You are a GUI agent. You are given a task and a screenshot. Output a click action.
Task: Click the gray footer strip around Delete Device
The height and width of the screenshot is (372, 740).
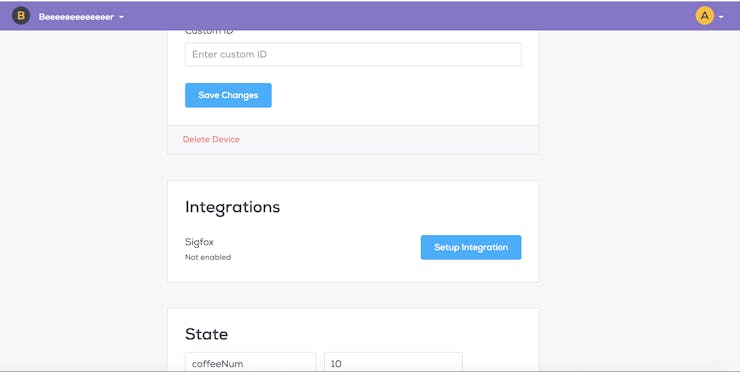pos(378,140)
